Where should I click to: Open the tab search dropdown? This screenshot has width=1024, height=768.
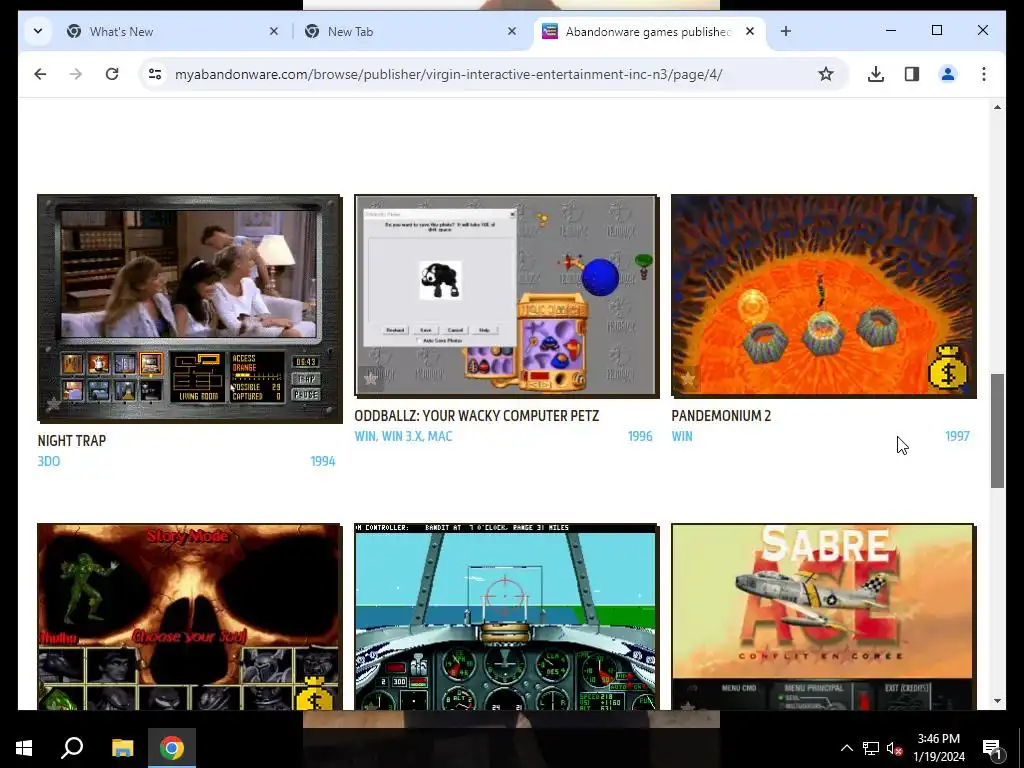[38, 31]
